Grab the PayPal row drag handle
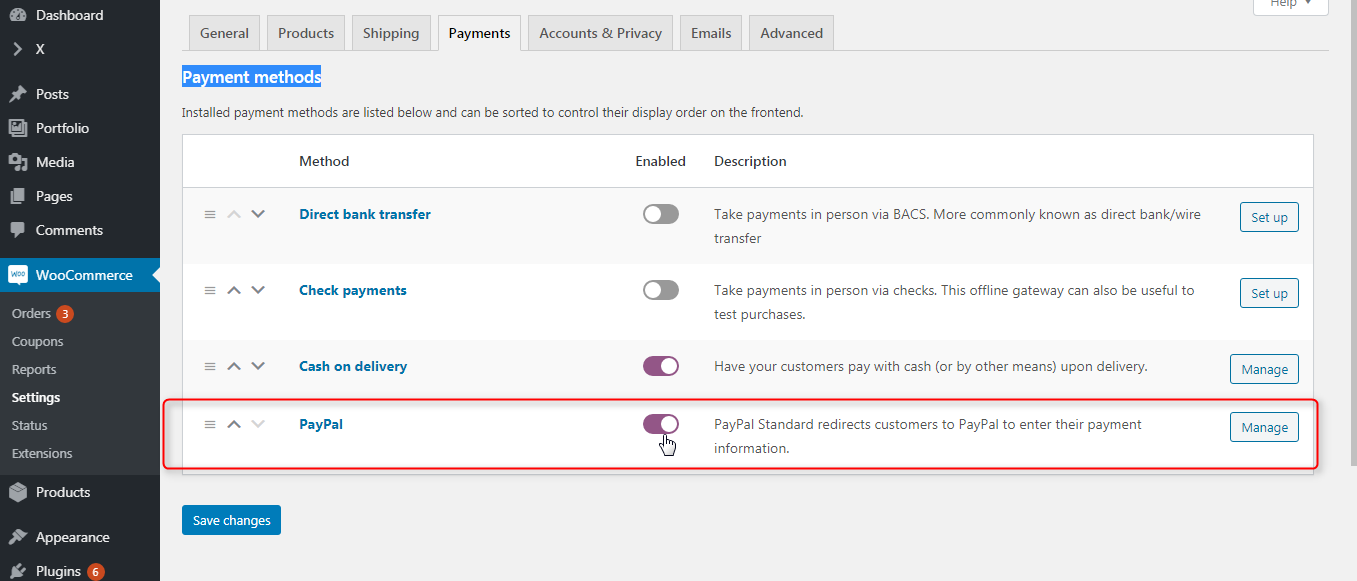Screen dimensions: 1357x581 tap(210, 424)
